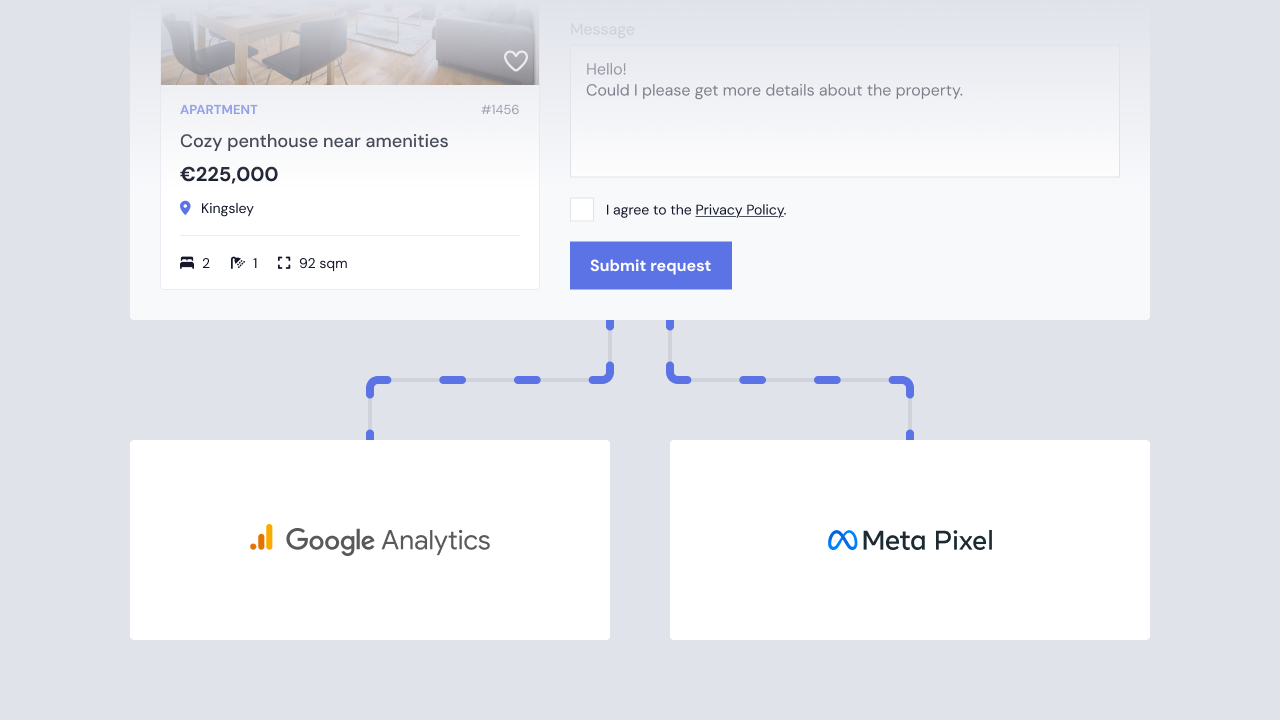Click the listing number #1456
Screen dimensions: 1280x720
click(x=500, y=110)
